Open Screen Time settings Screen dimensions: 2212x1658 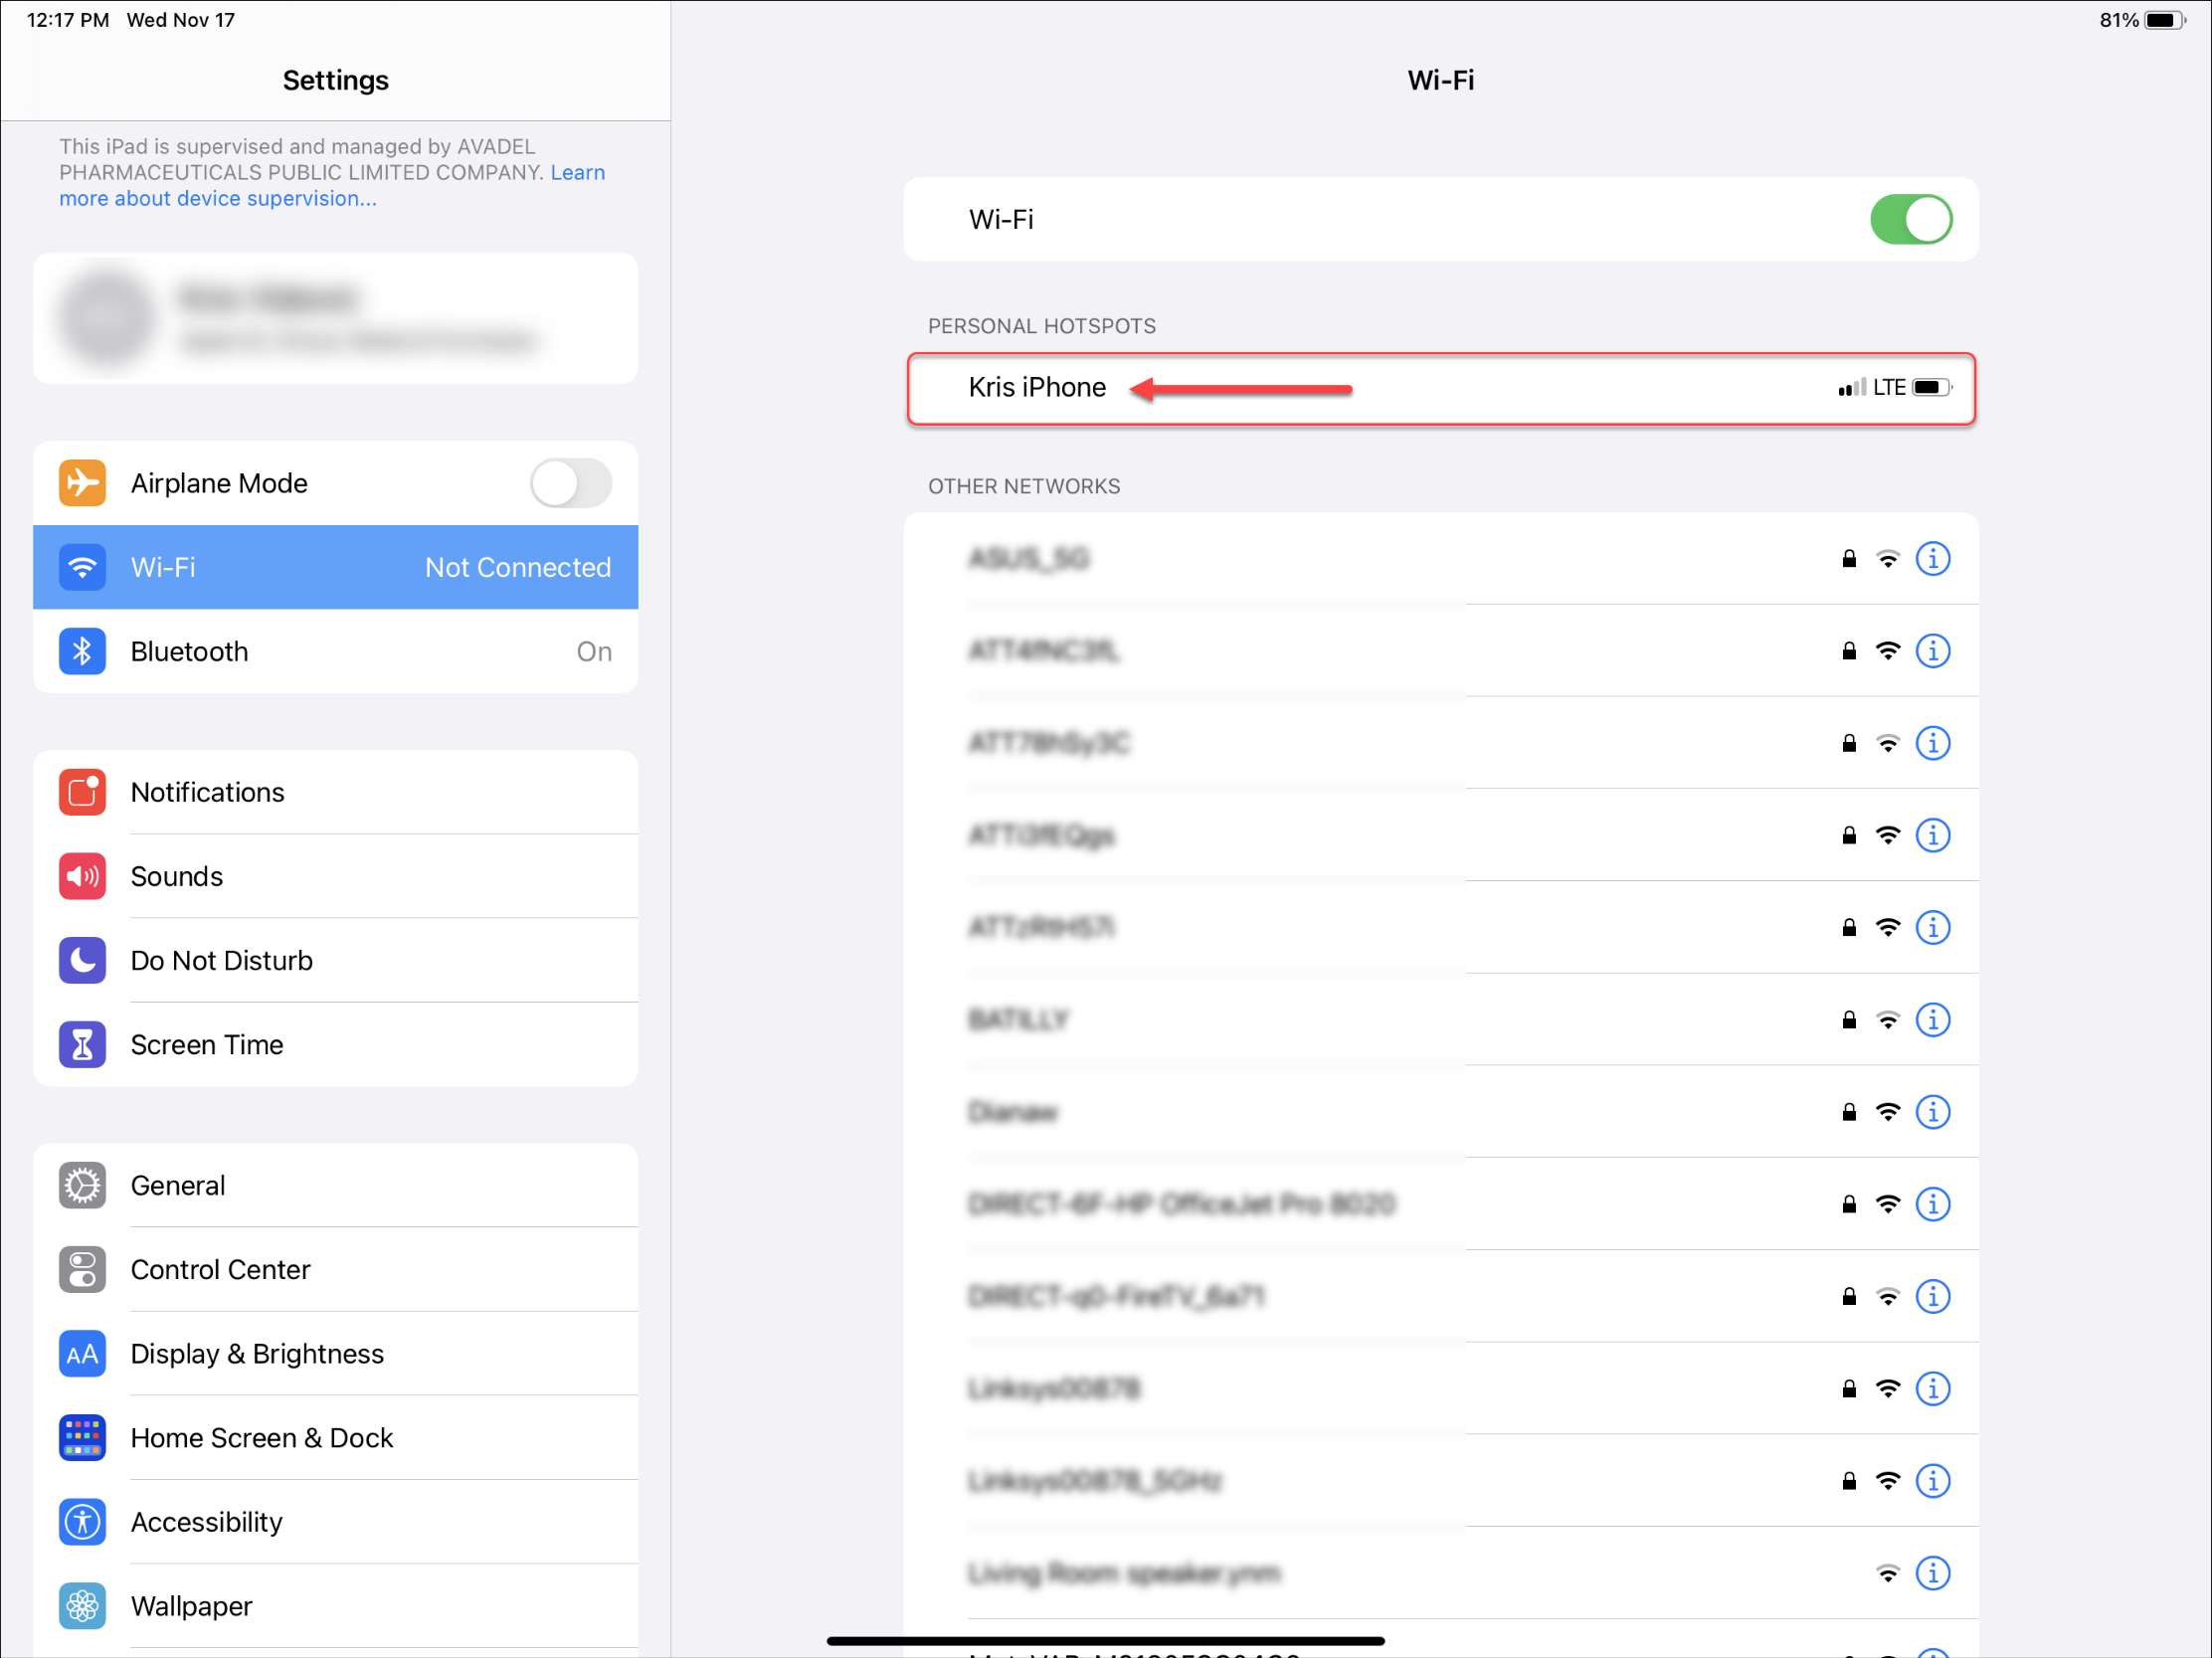pos(335,1044)
